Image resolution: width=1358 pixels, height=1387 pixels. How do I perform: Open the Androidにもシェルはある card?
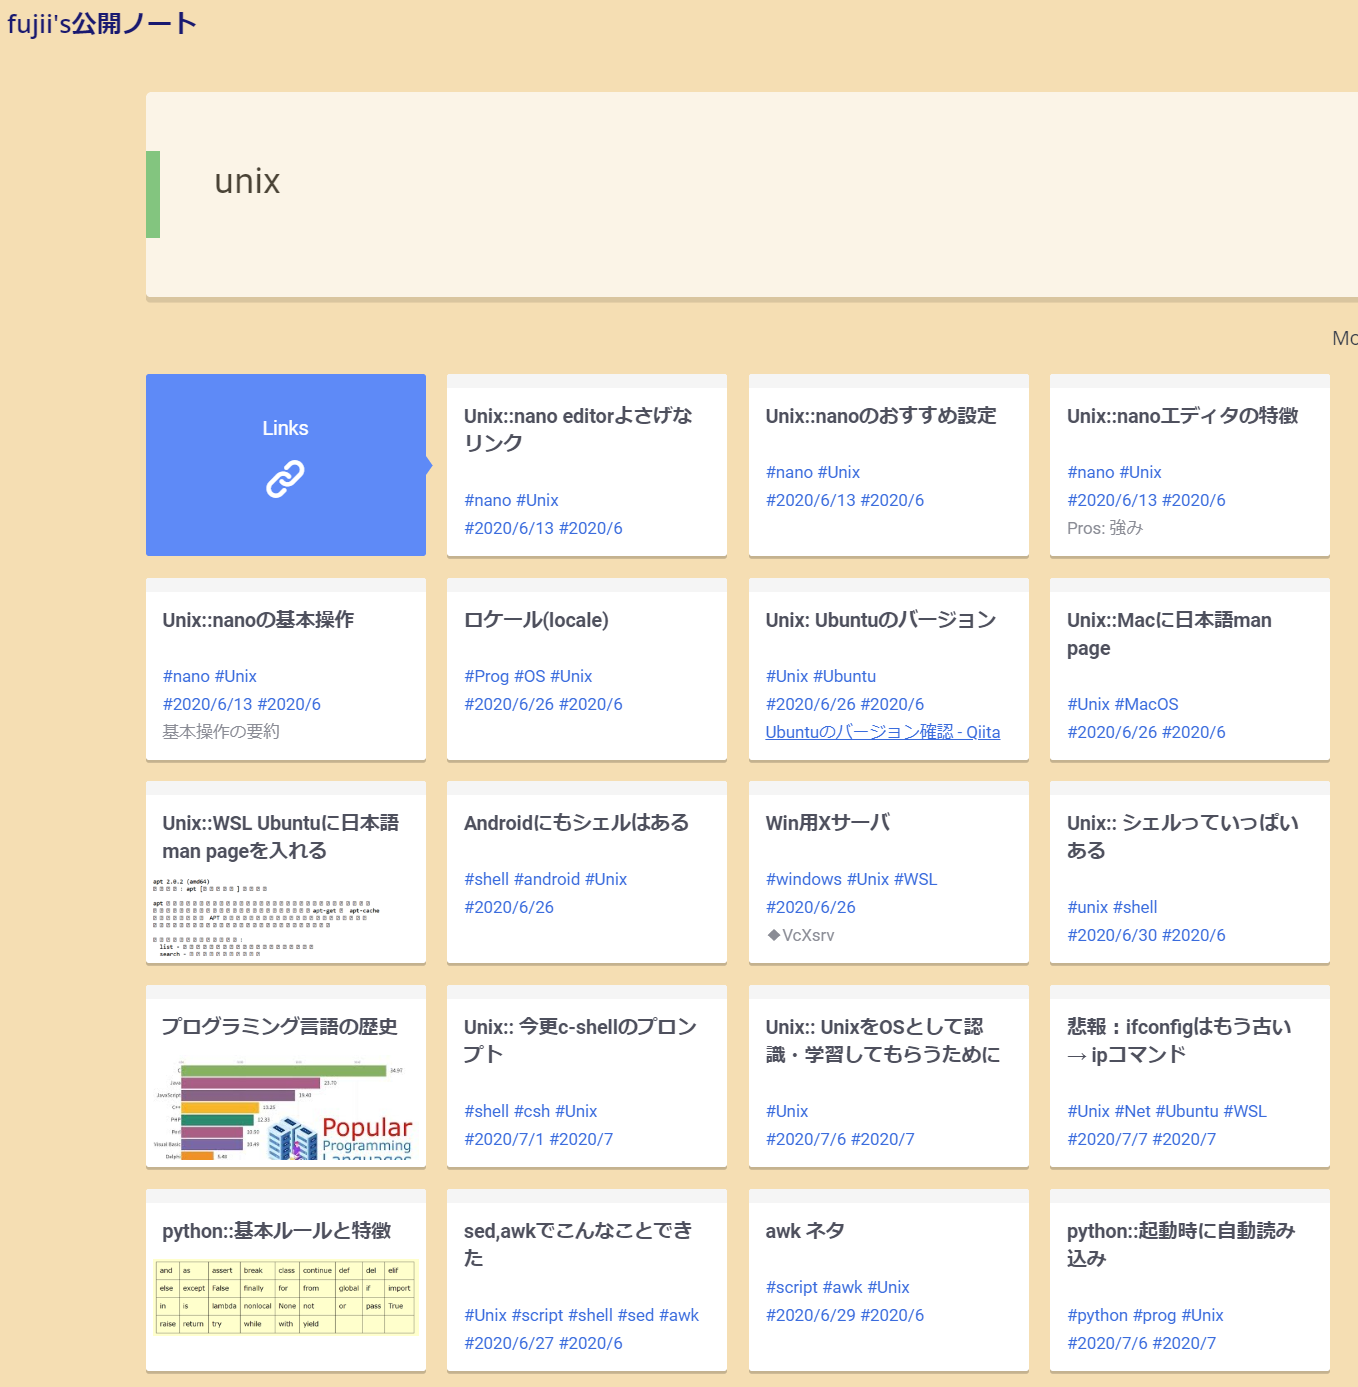(587, 872)
